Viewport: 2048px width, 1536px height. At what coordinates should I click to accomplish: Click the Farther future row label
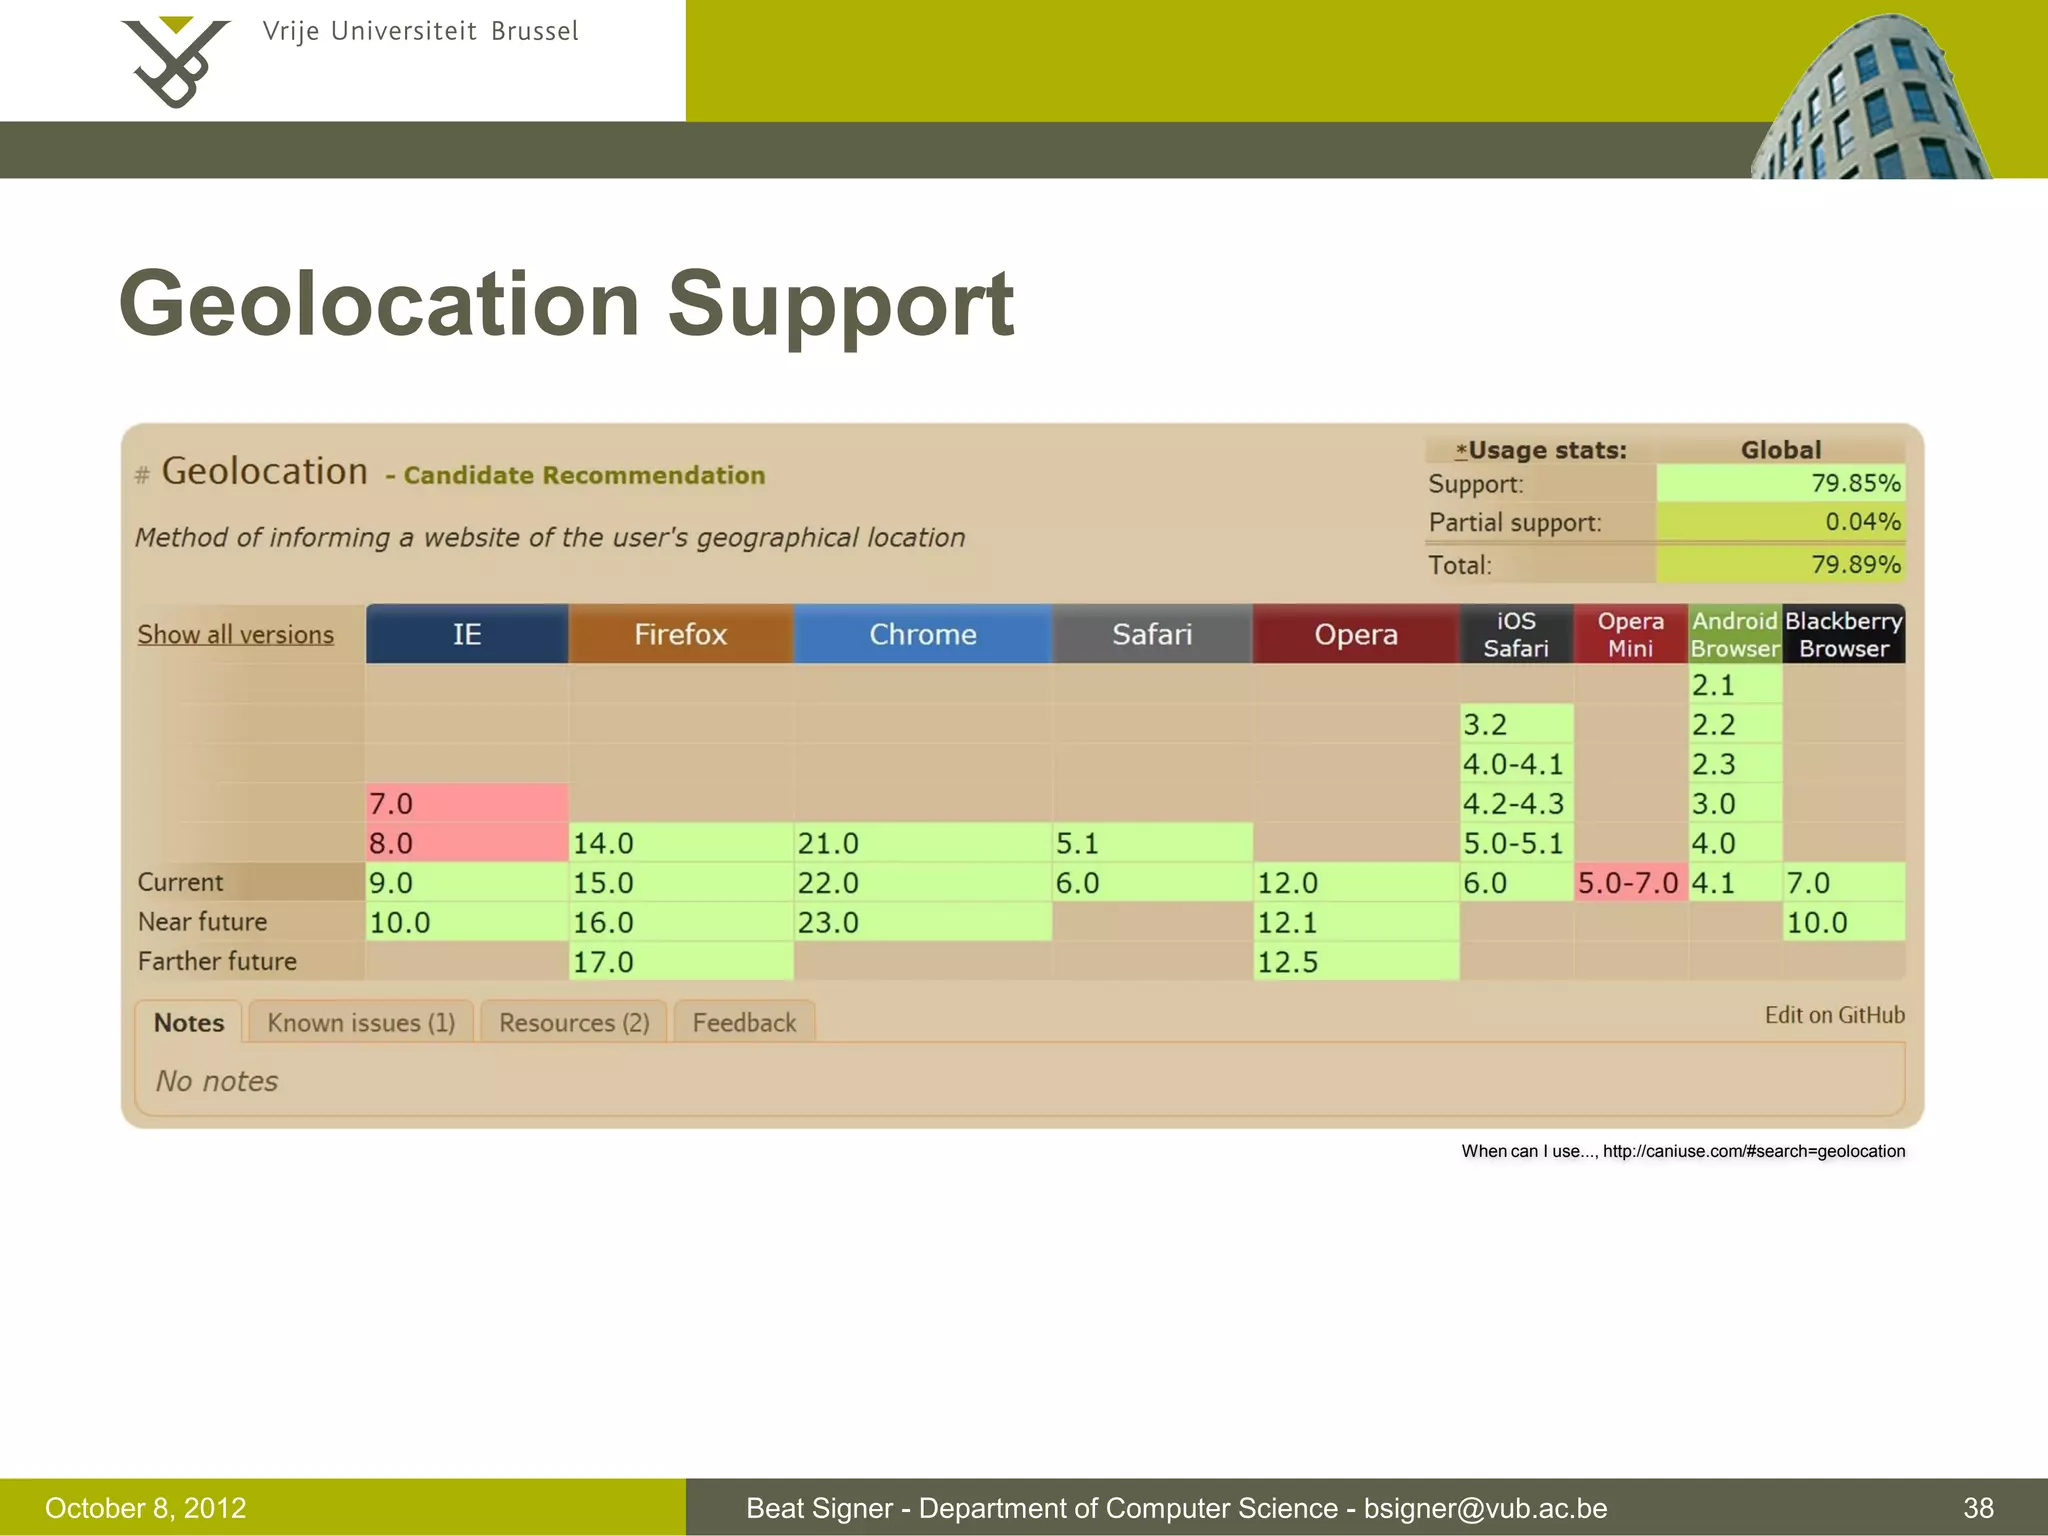coord(217,961)
